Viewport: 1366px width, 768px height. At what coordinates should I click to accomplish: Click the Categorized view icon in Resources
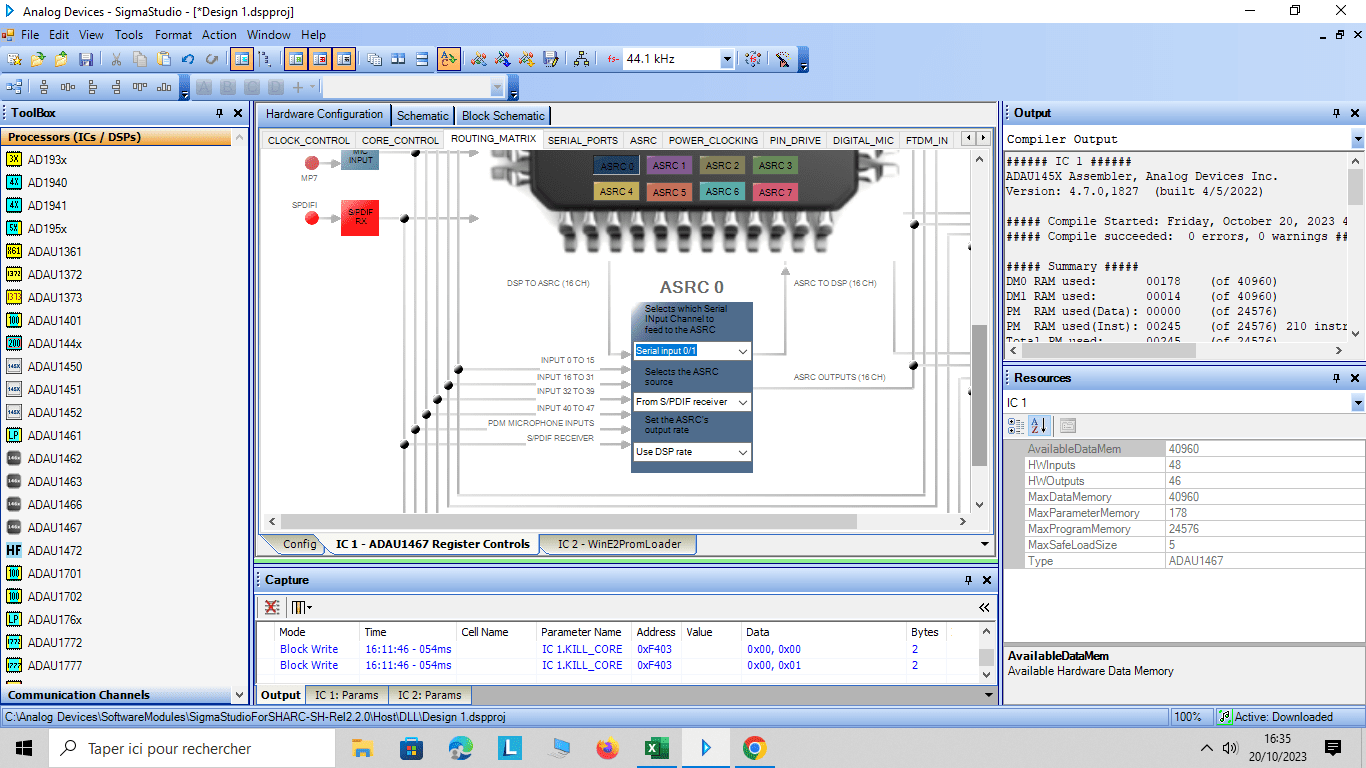pyautogui.click(x=1017, y=425)
